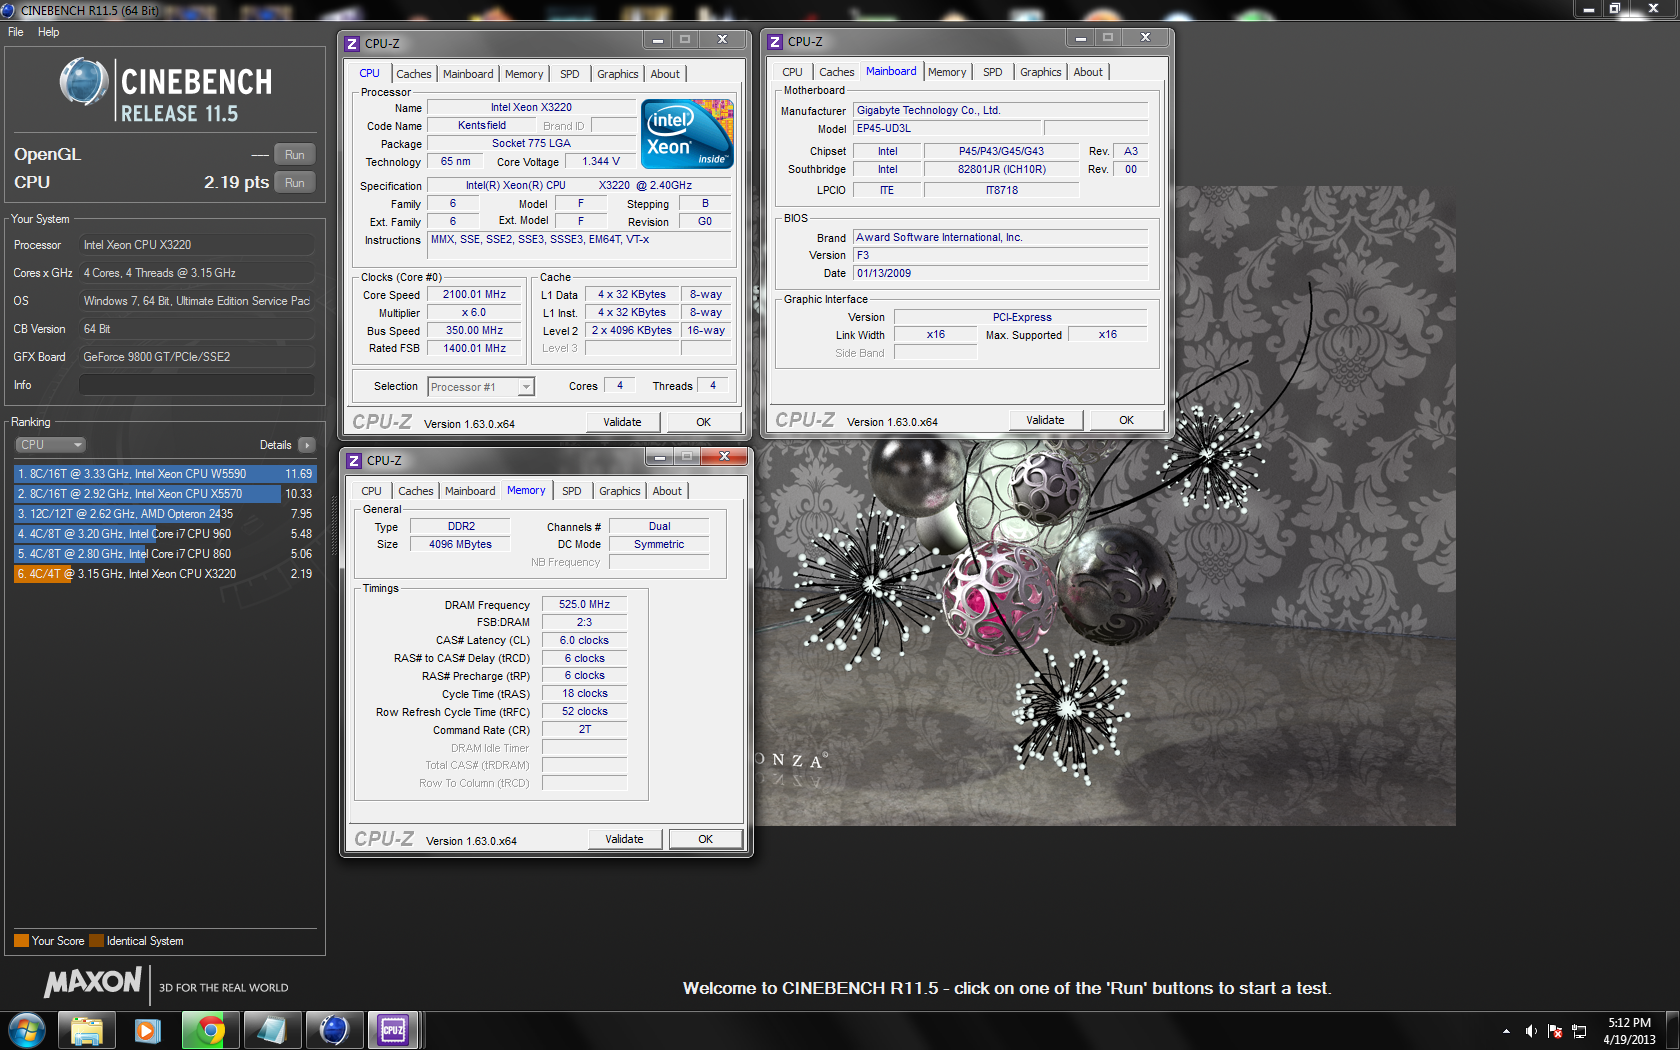This screenshot has height=1050, width=1680.
Task: Click Show Desktop button at taskbar end
Action: tap(1673, 1031)
